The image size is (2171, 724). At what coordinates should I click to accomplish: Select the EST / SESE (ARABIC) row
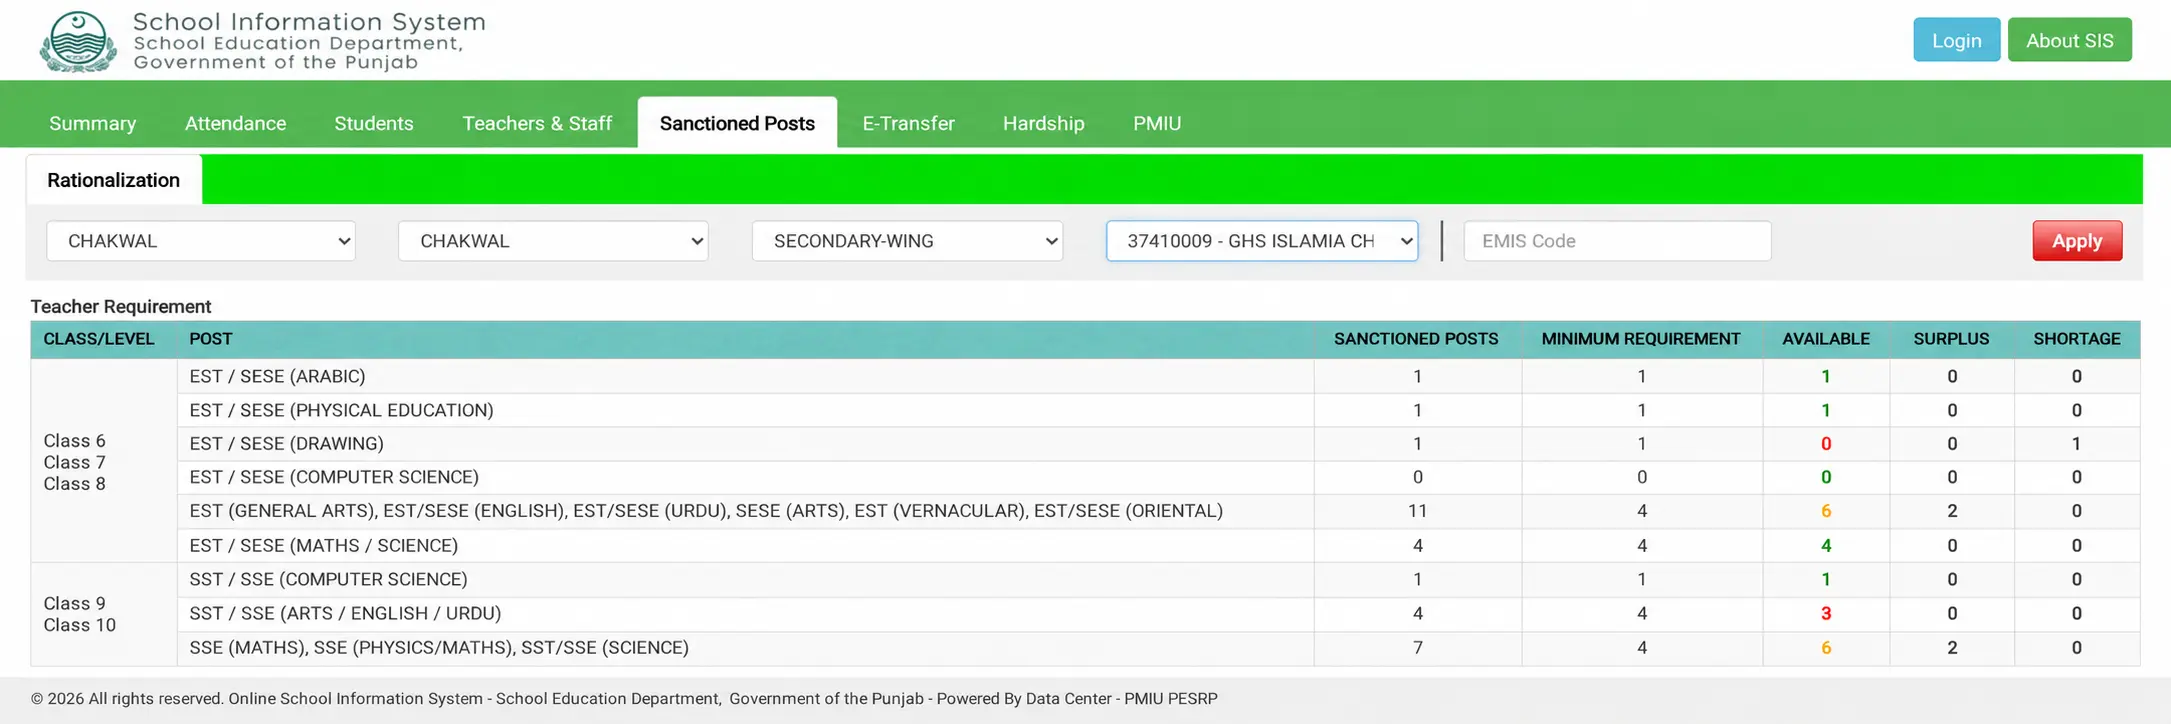pyautogui.click(x=1159, y=376)
